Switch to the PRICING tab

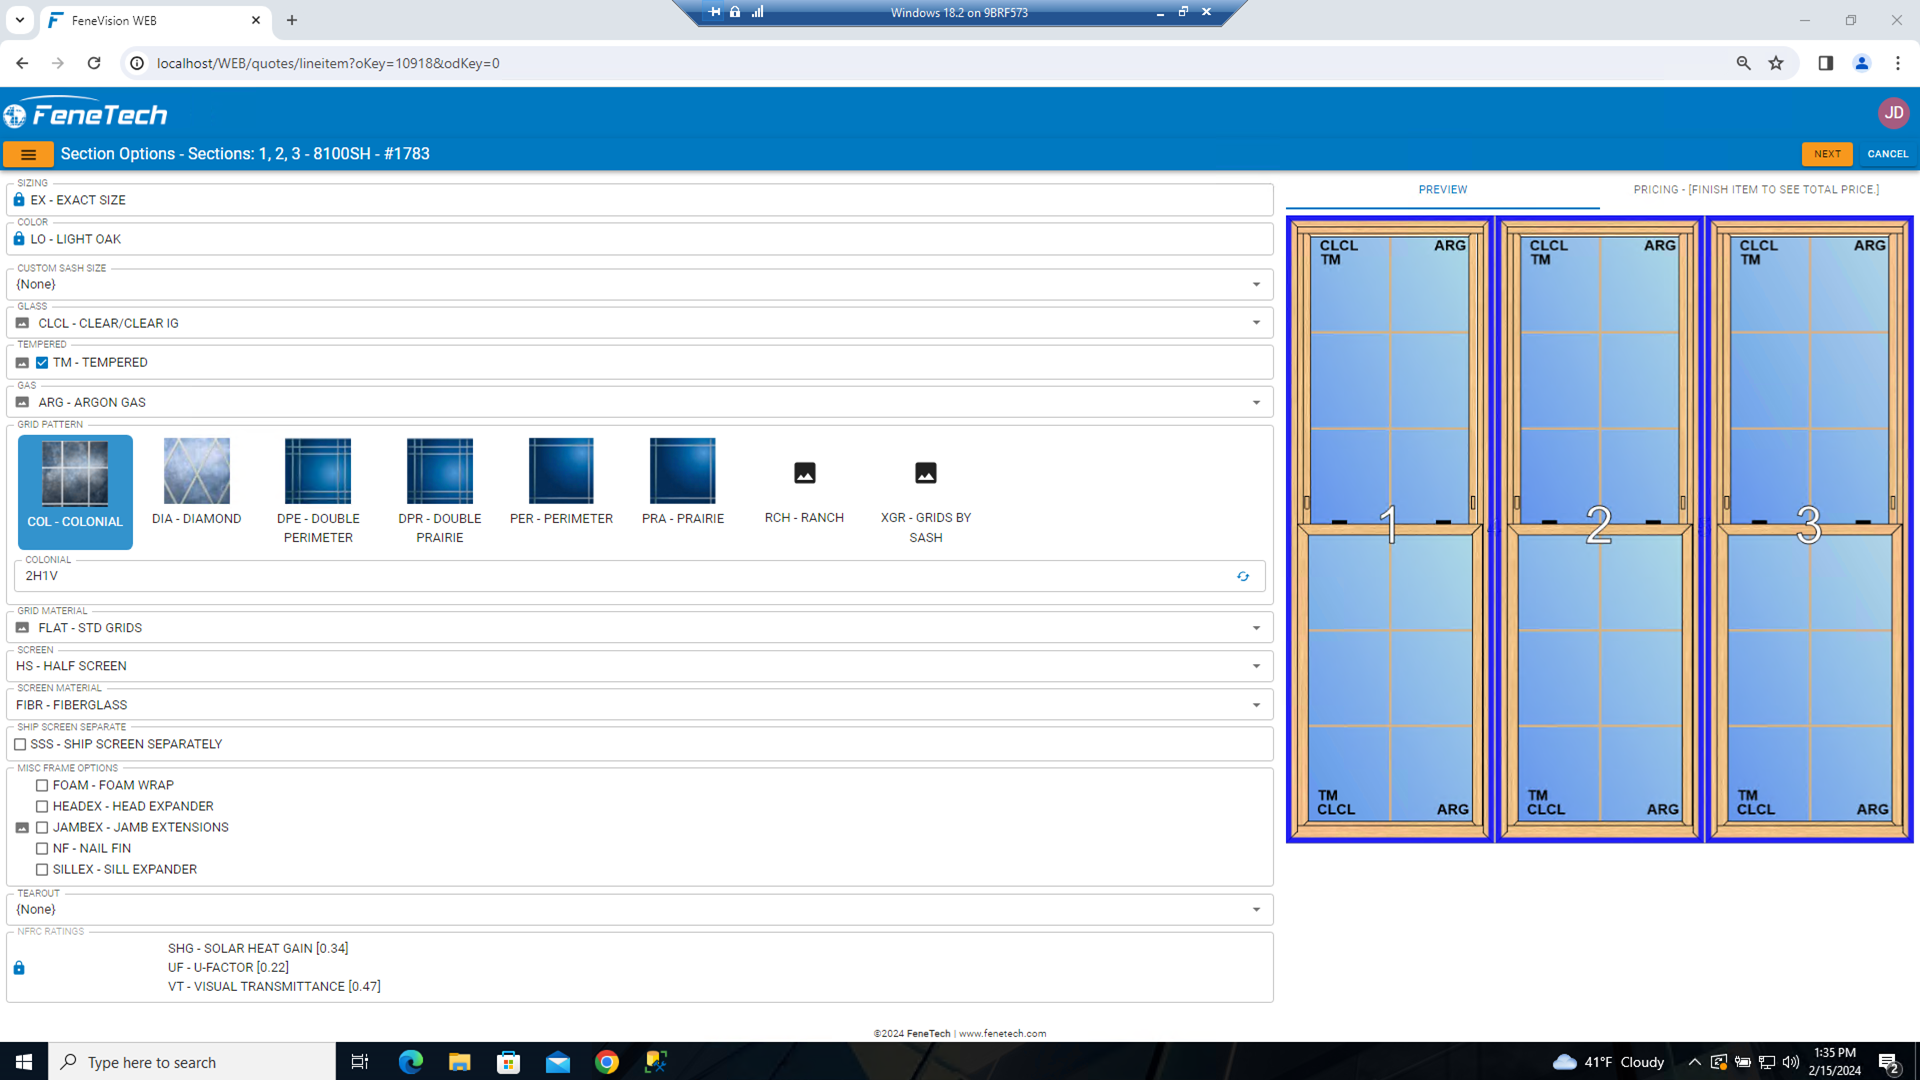point(1756,190)
